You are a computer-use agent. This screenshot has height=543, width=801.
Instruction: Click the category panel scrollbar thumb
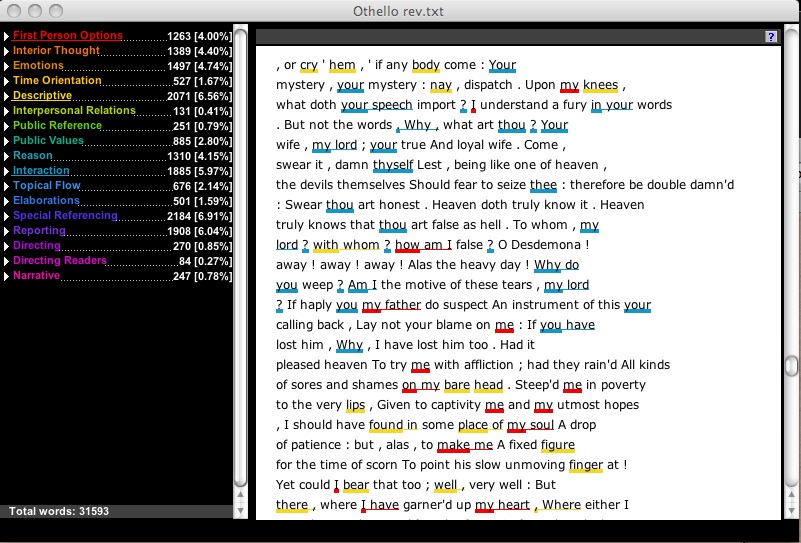coord(241,256)
